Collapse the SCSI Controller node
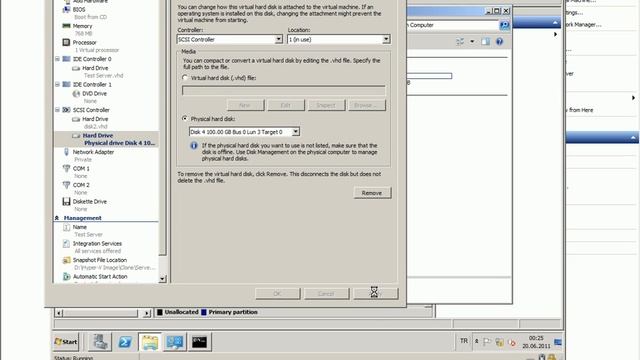This screenshot has height=360, width=640. pos(58,110)
